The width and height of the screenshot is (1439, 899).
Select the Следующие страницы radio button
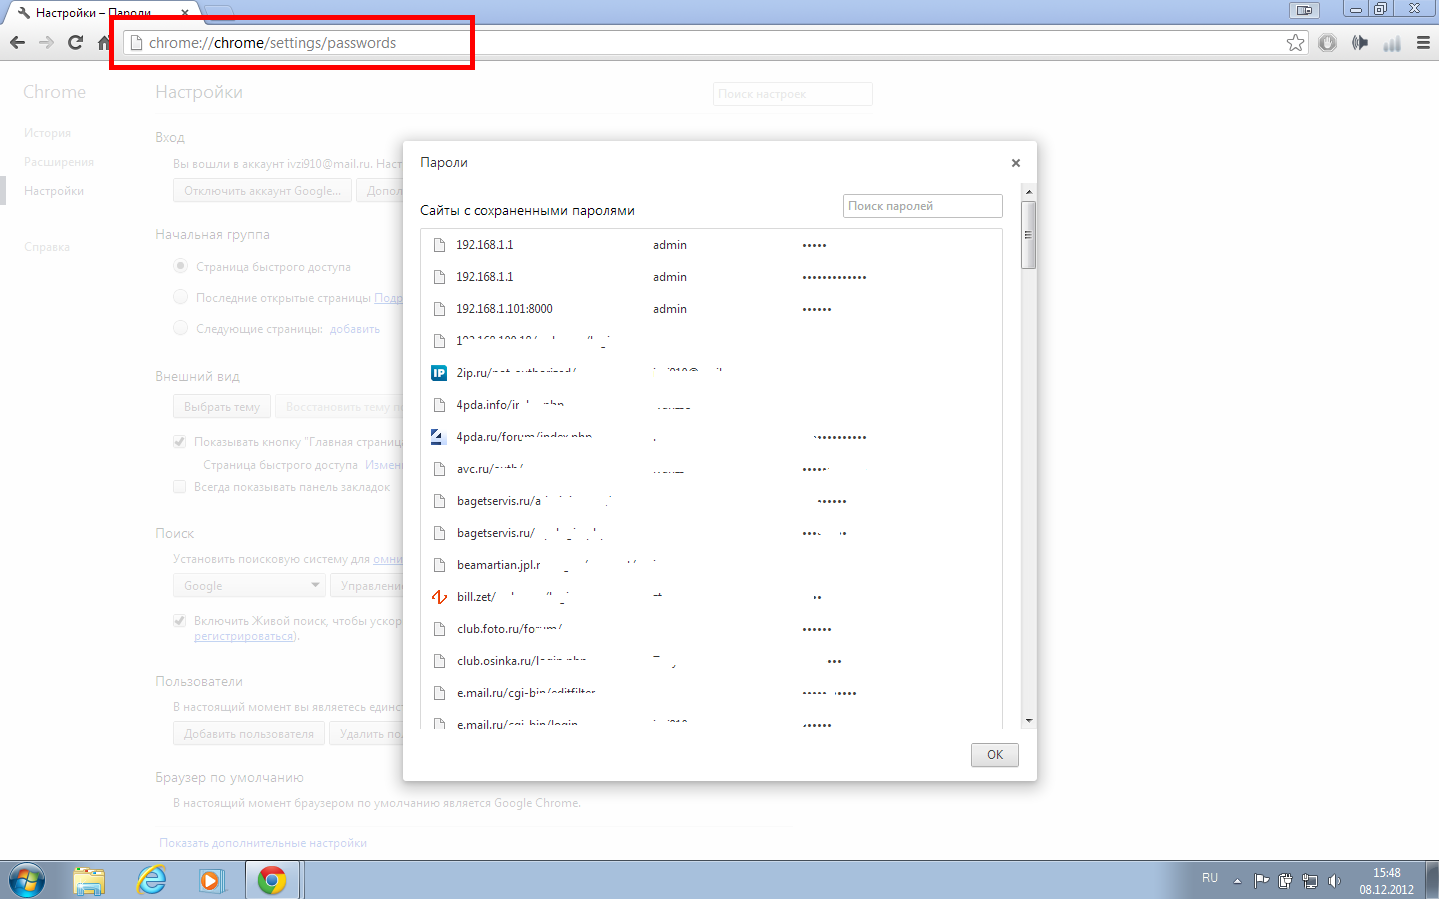tap(180, 328)
